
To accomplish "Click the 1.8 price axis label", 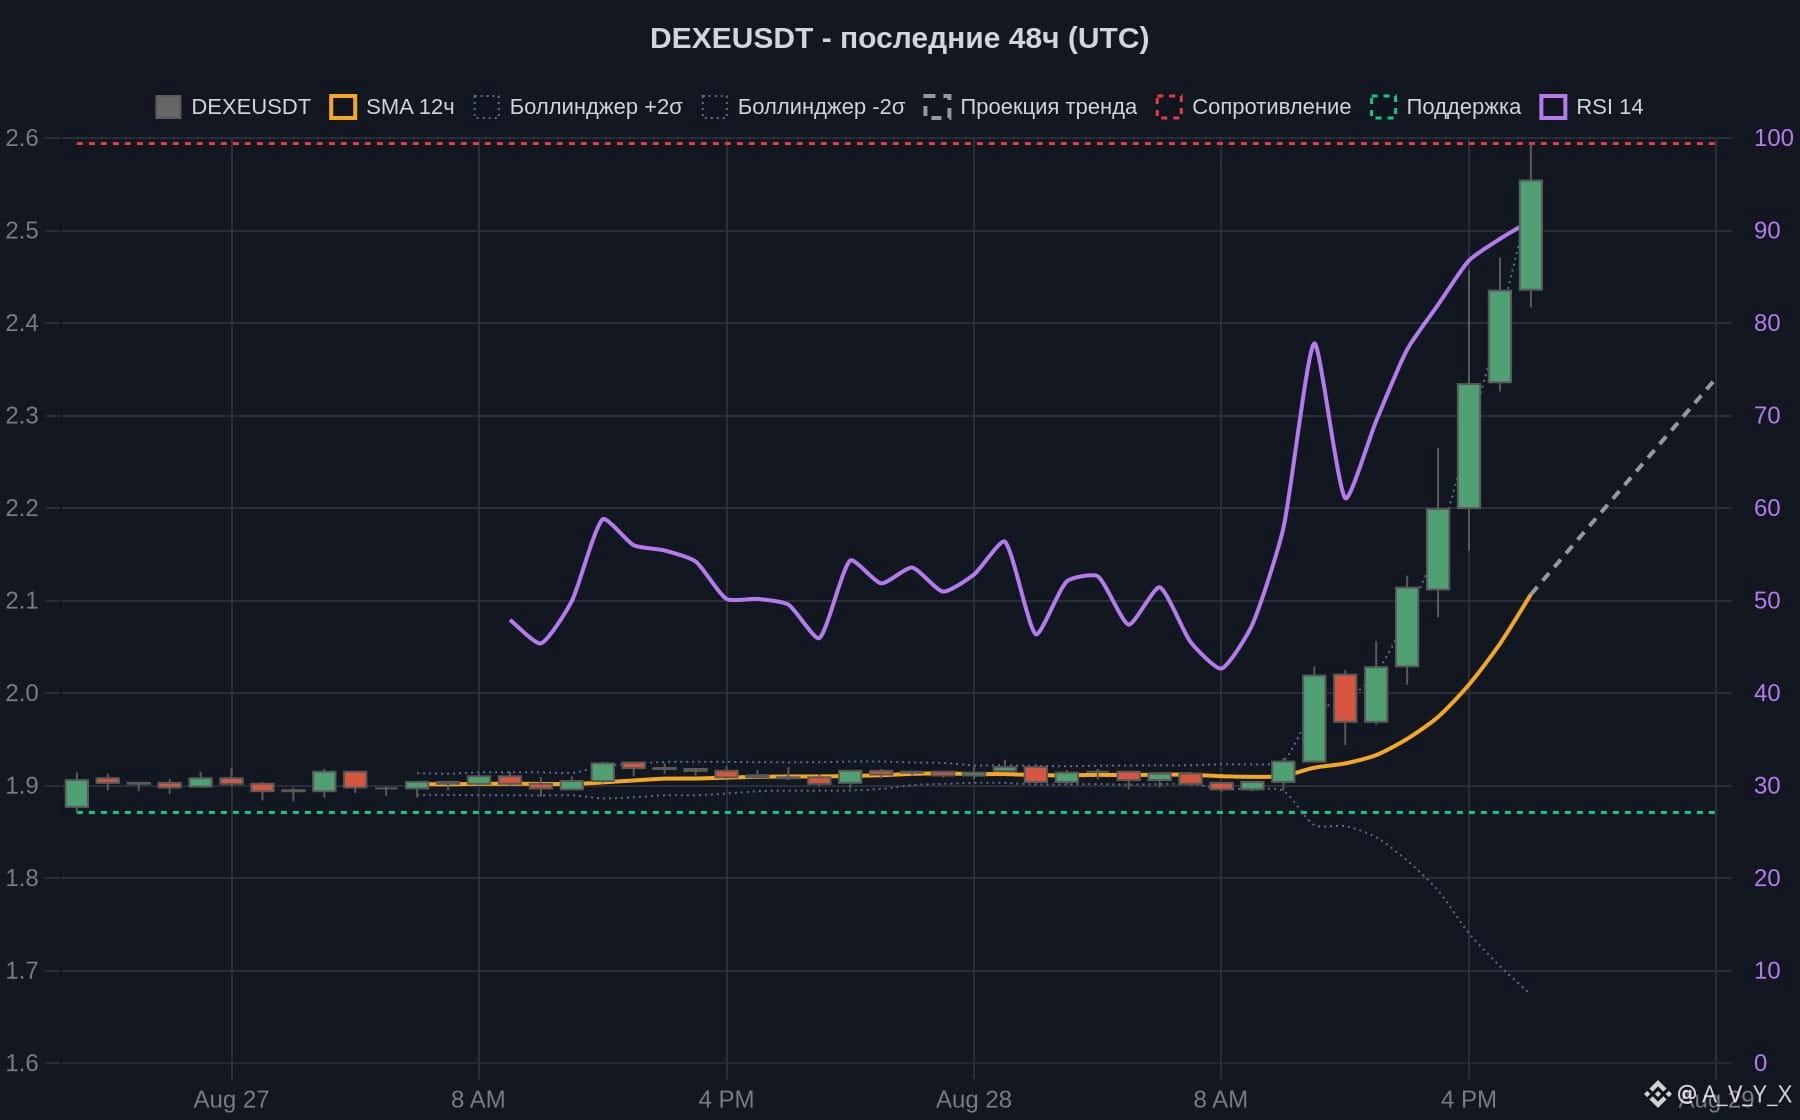I will pyautogui.click(x=22, y=878).
